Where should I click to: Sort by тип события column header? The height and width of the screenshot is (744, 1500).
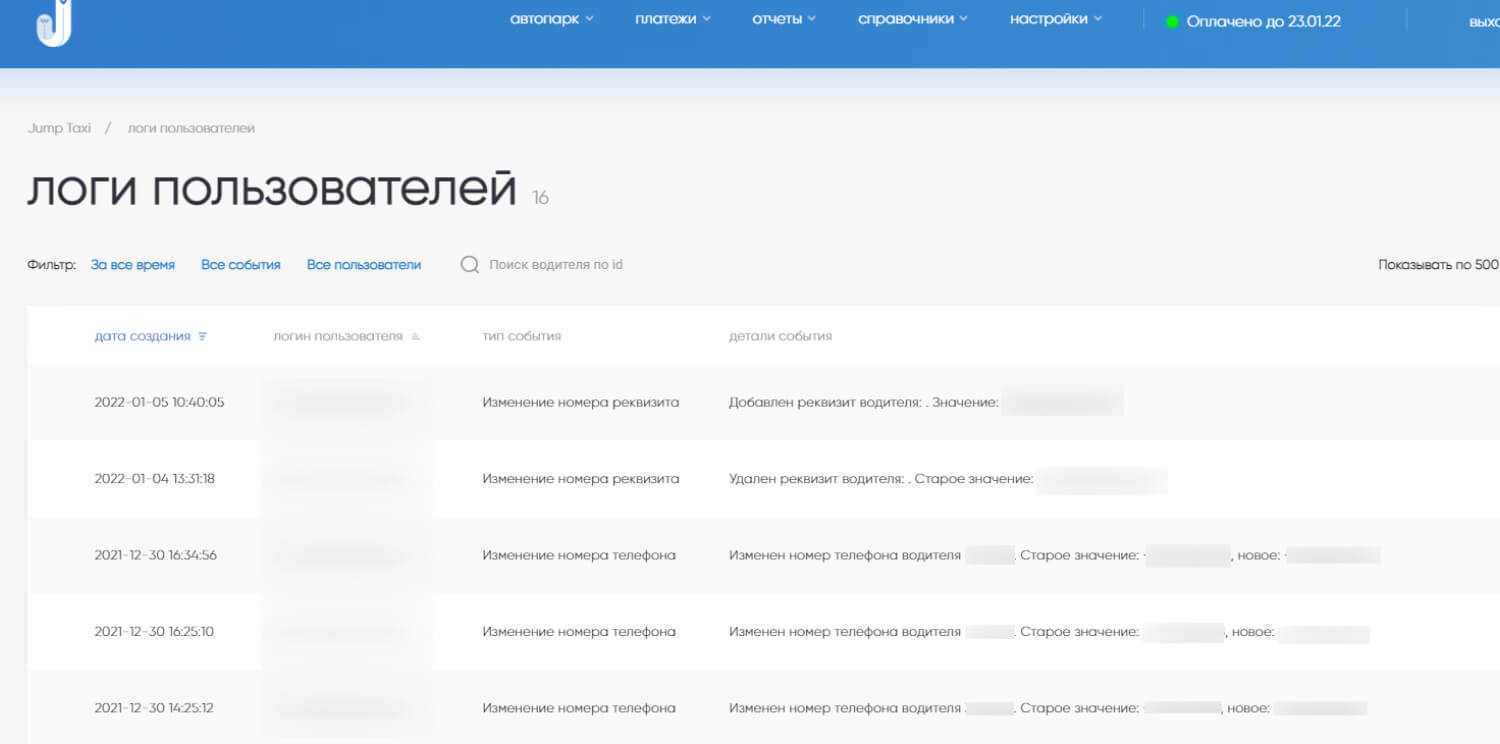point(521,336)
